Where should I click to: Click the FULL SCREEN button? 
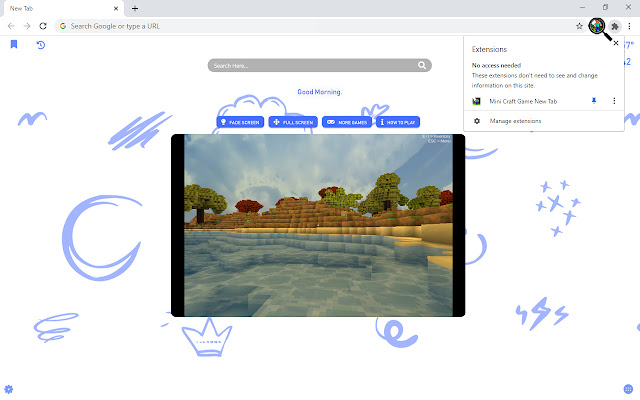(293, 122)
